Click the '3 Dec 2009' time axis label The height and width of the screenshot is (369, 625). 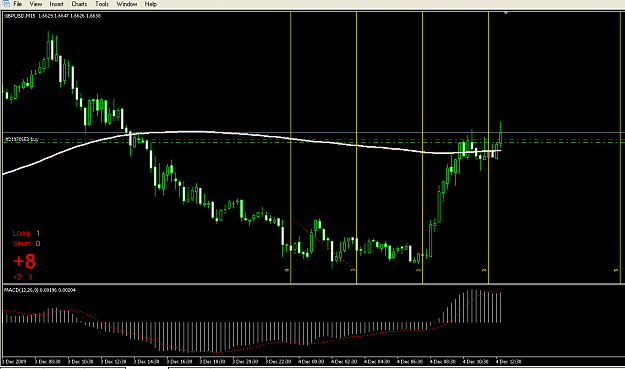pos(14,361)
